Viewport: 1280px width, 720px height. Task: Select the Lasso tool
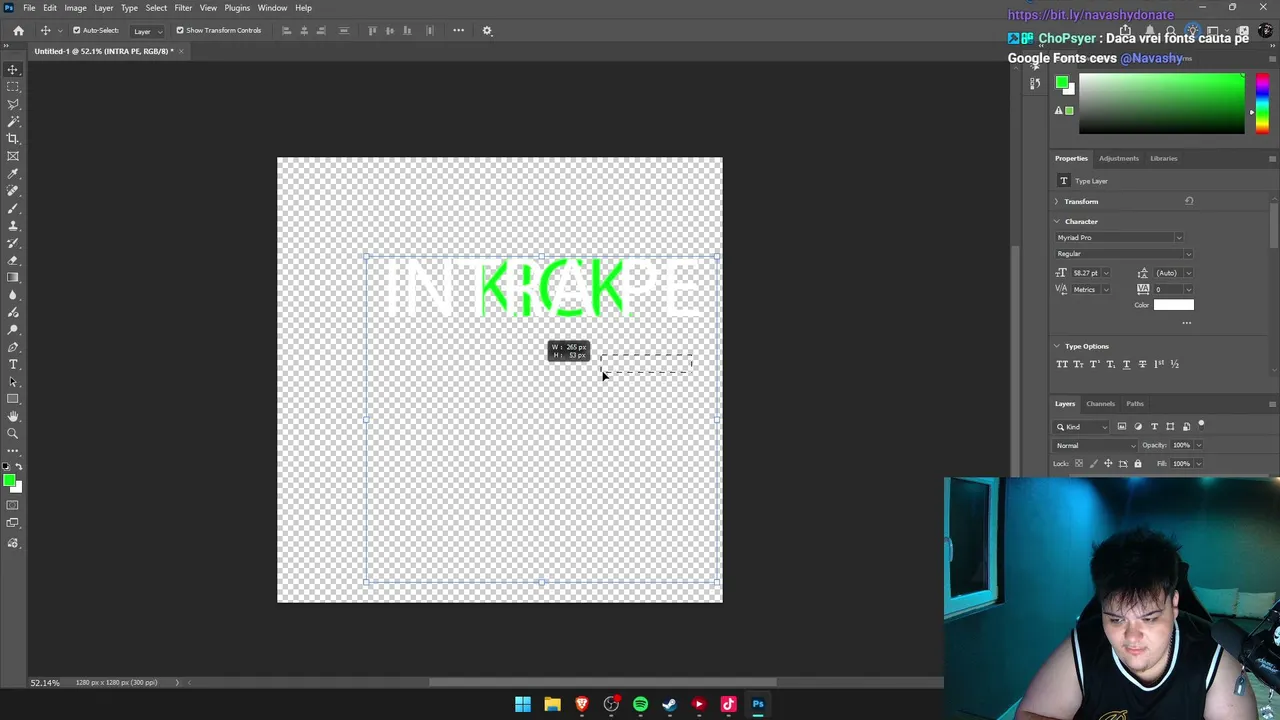pos(13,104)
